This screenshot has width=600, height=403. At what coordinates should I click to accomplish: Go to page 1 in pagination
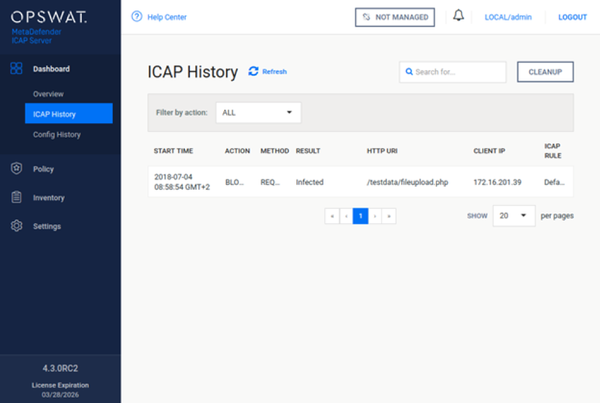(x=360, y=215)
